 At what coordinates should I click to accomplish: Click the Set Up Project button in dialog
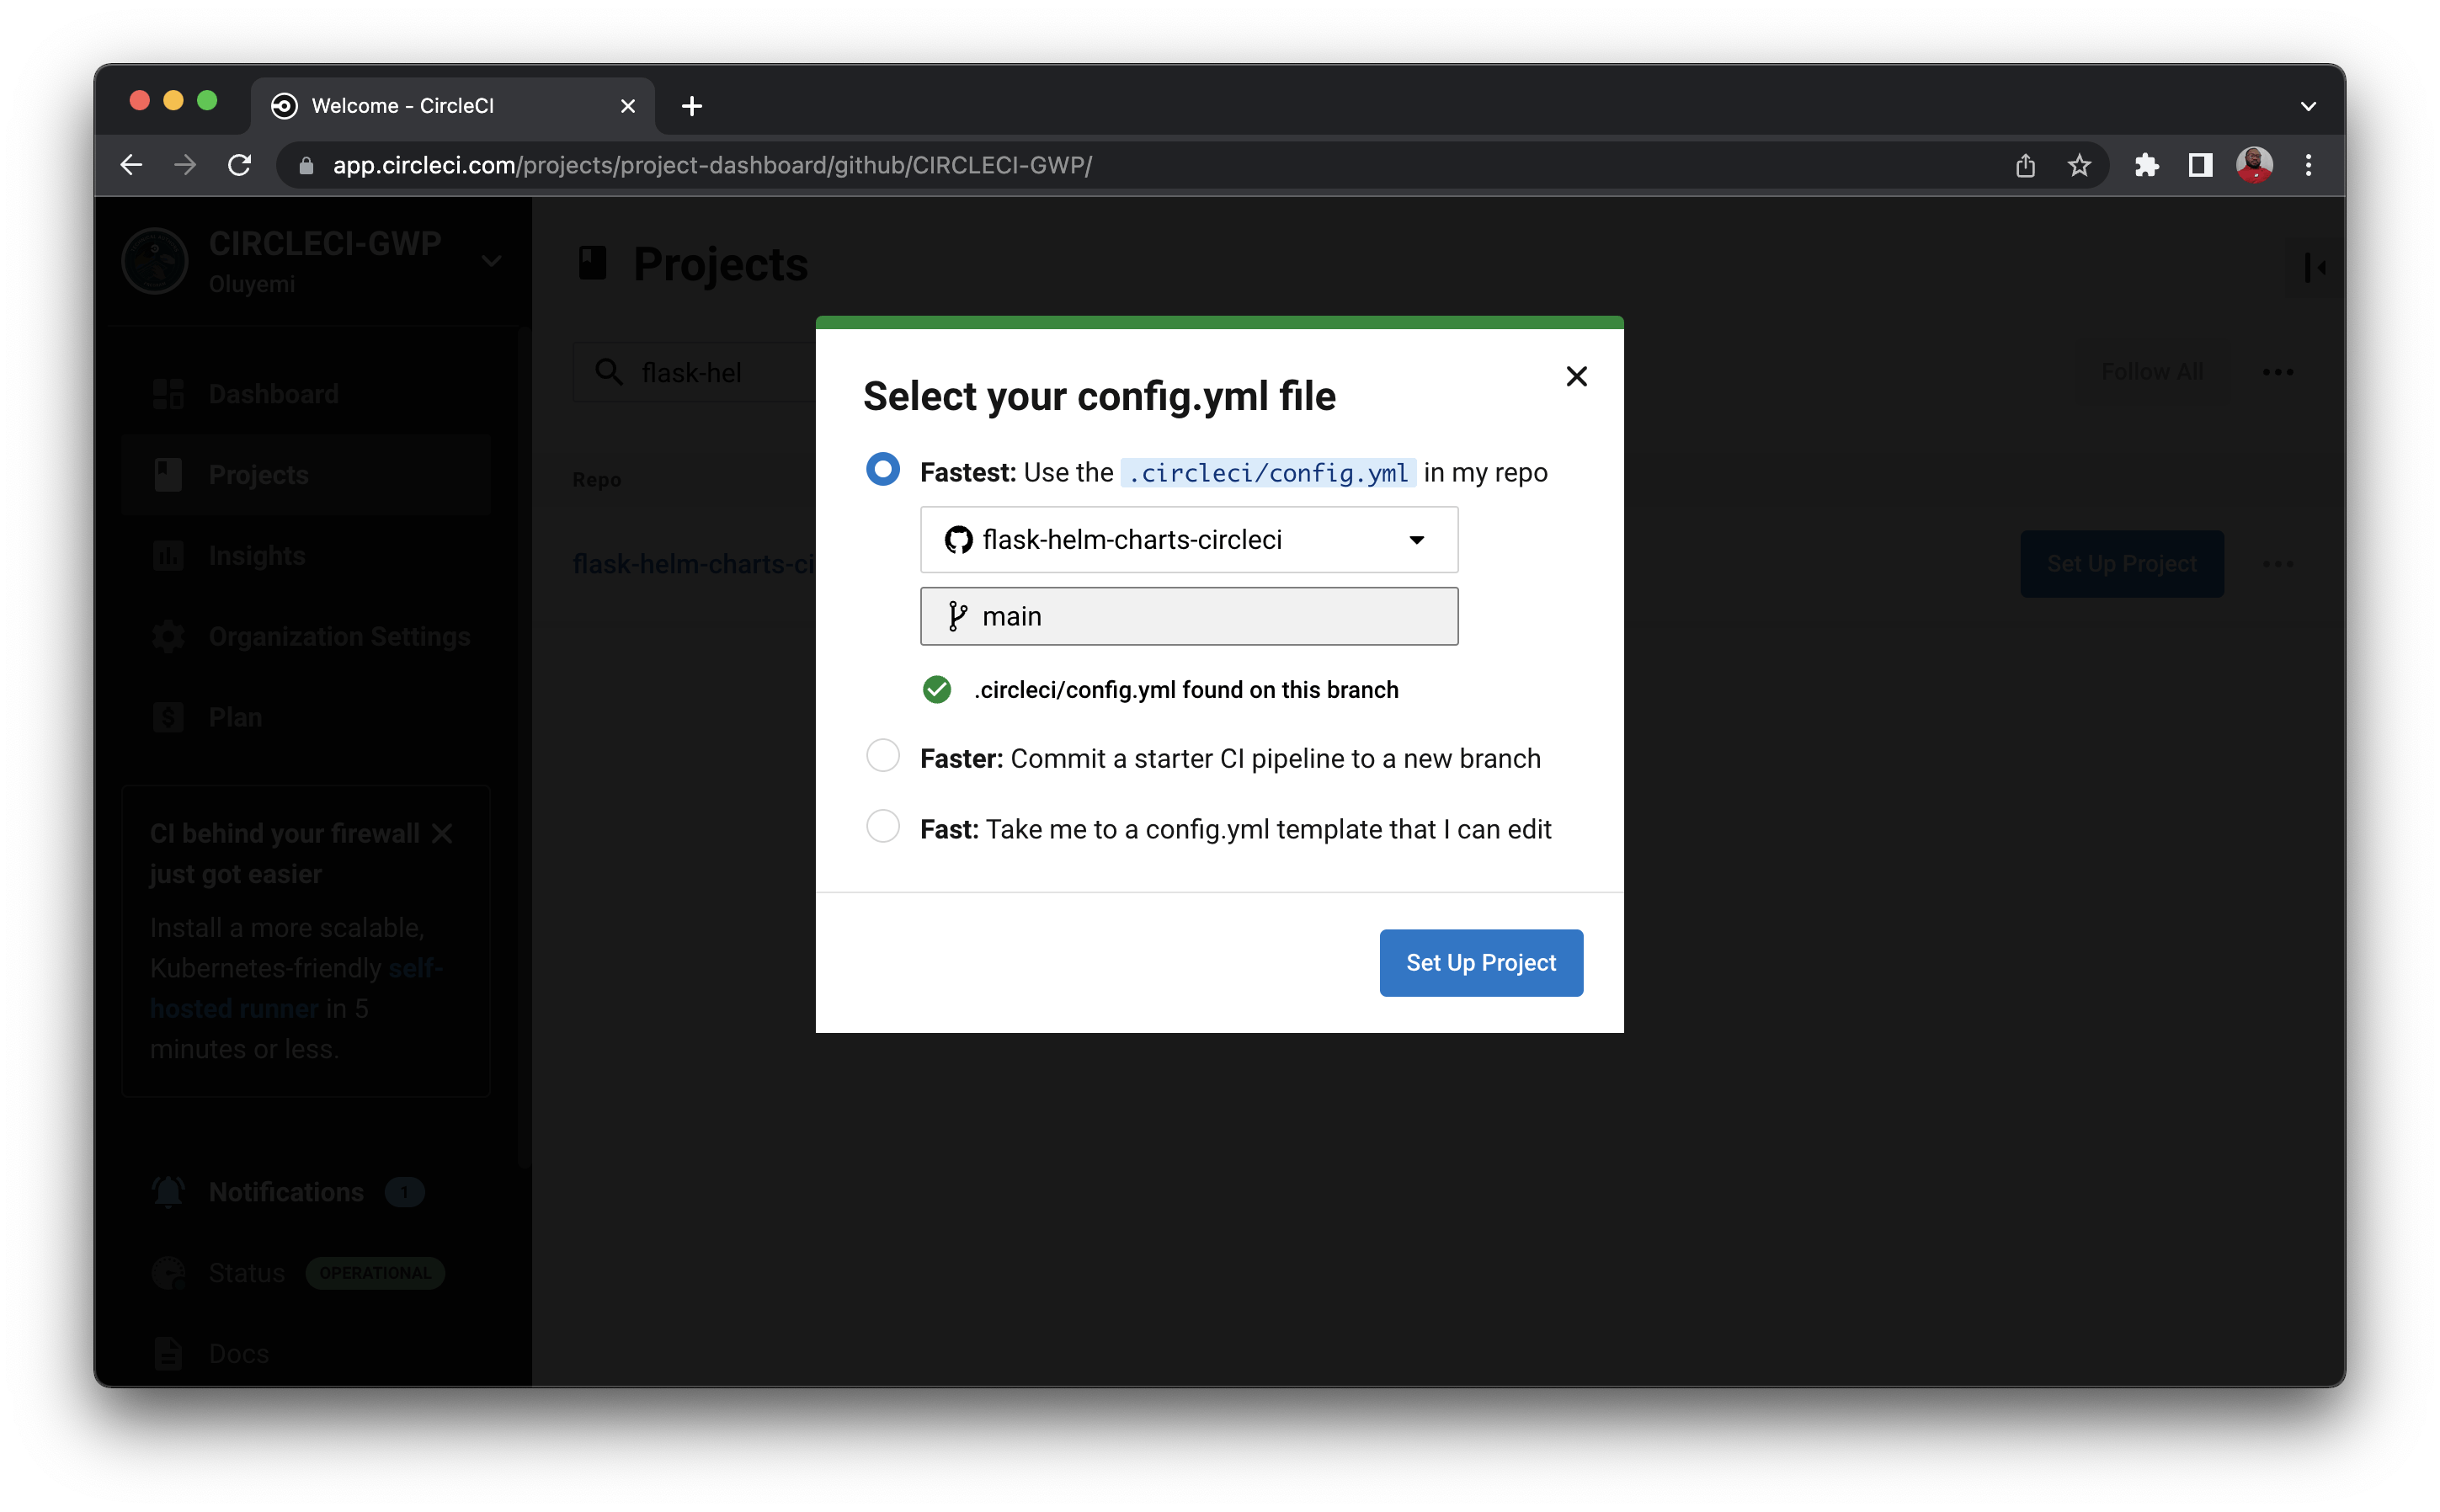[1480, 962]
